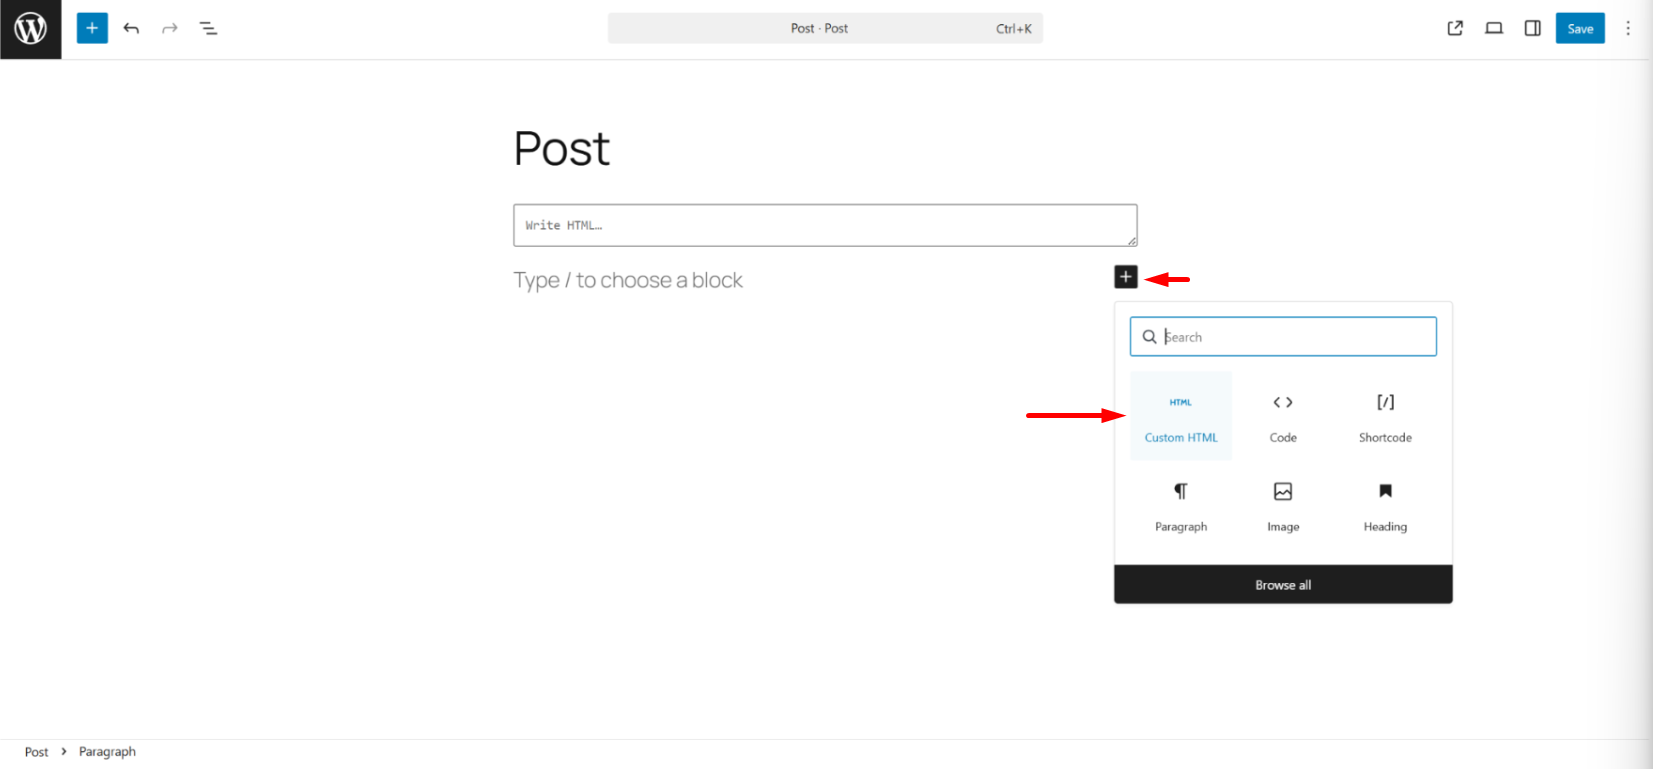
Task: Select Post in the breadcrumb
Action: click(36, 752)
